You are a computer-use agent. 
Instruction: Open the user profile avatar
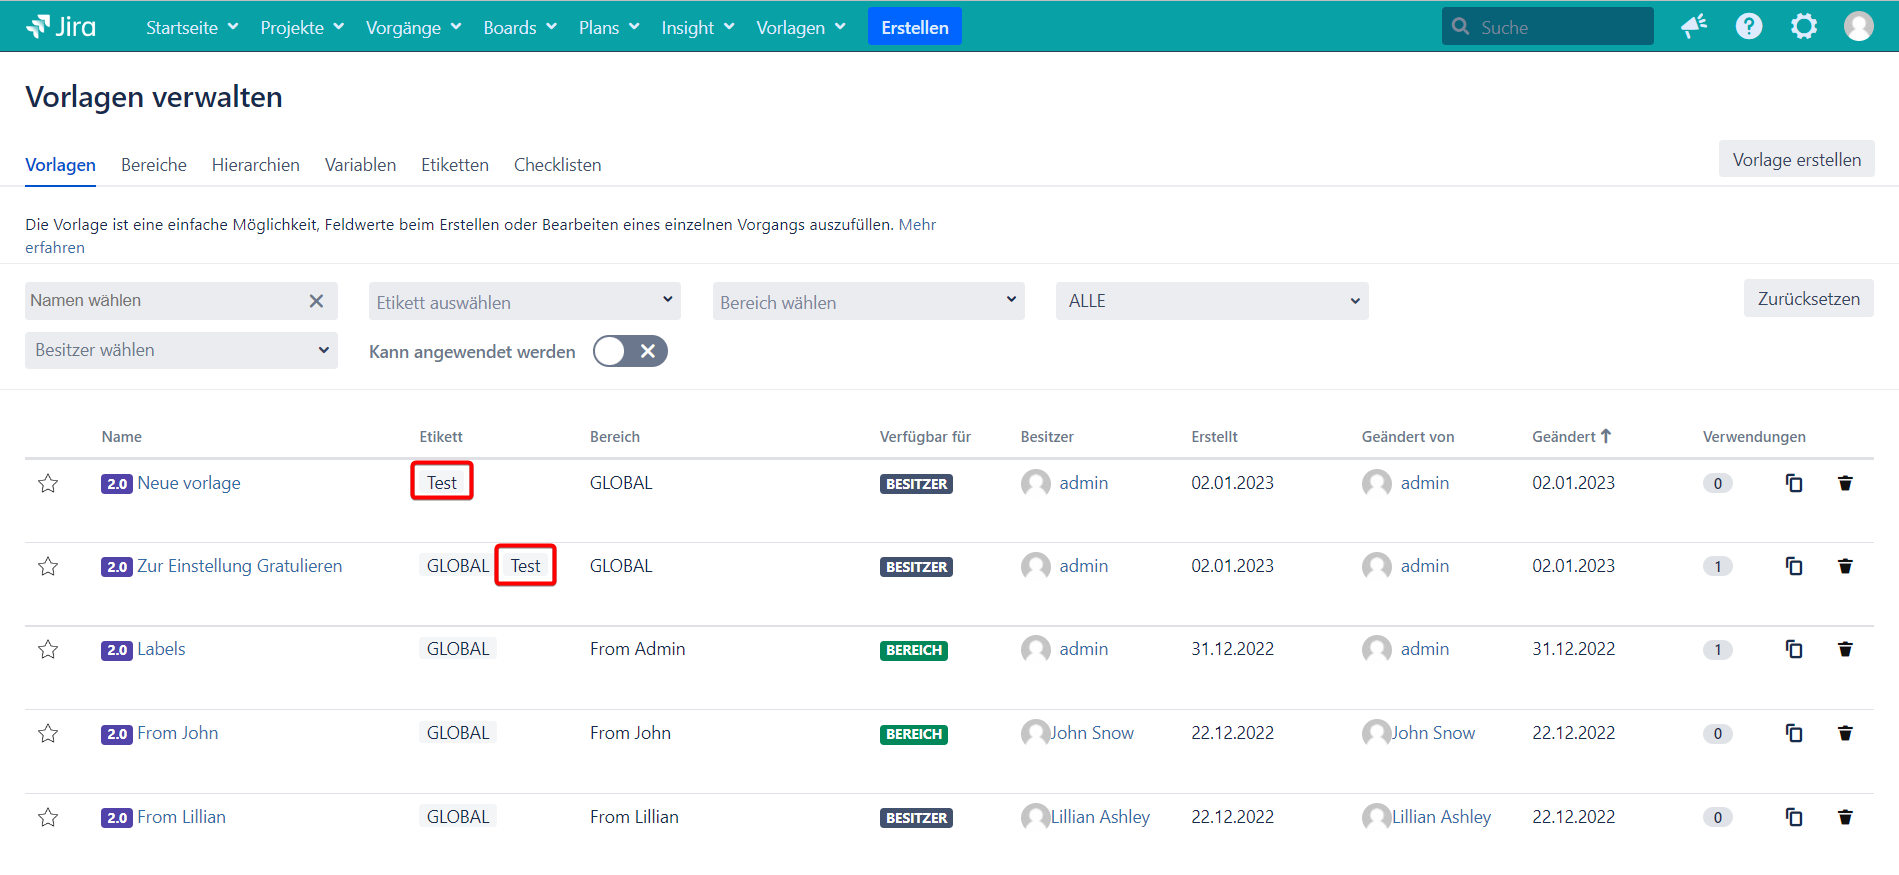pos(1858,27)
